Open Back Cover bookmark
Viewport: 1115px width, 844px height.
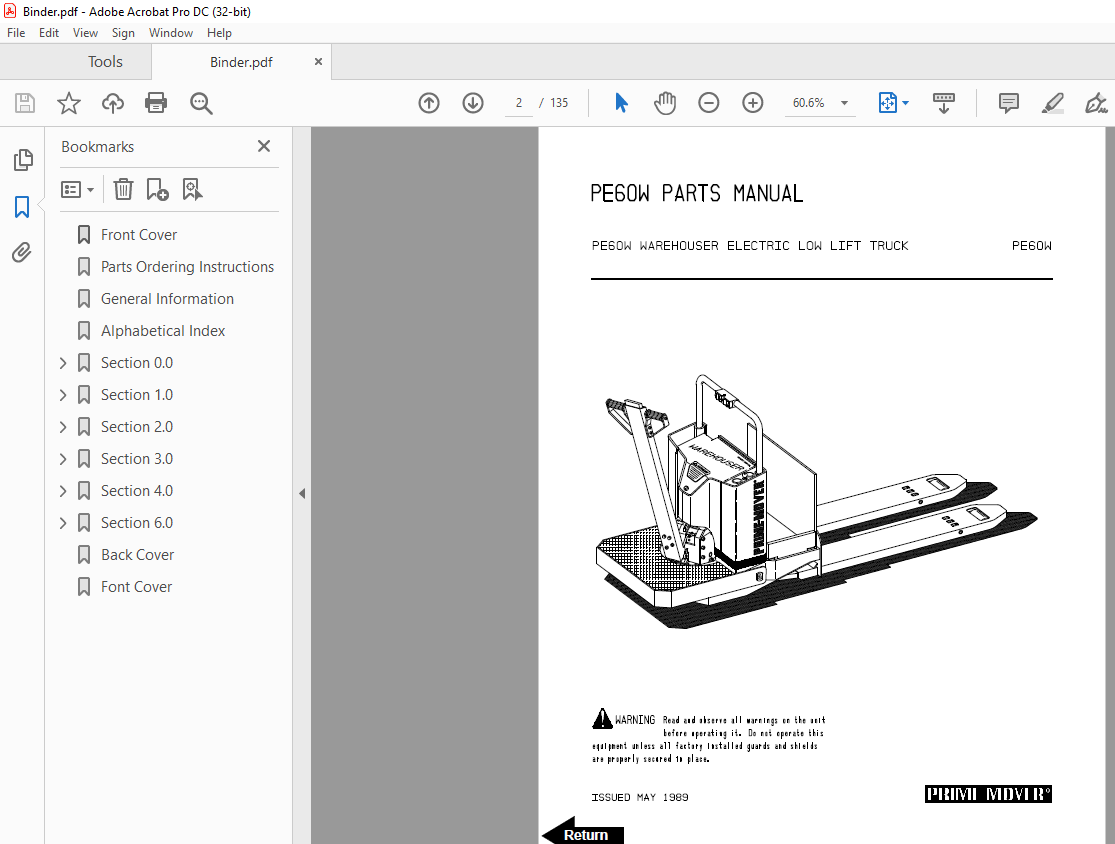(137, 555)
